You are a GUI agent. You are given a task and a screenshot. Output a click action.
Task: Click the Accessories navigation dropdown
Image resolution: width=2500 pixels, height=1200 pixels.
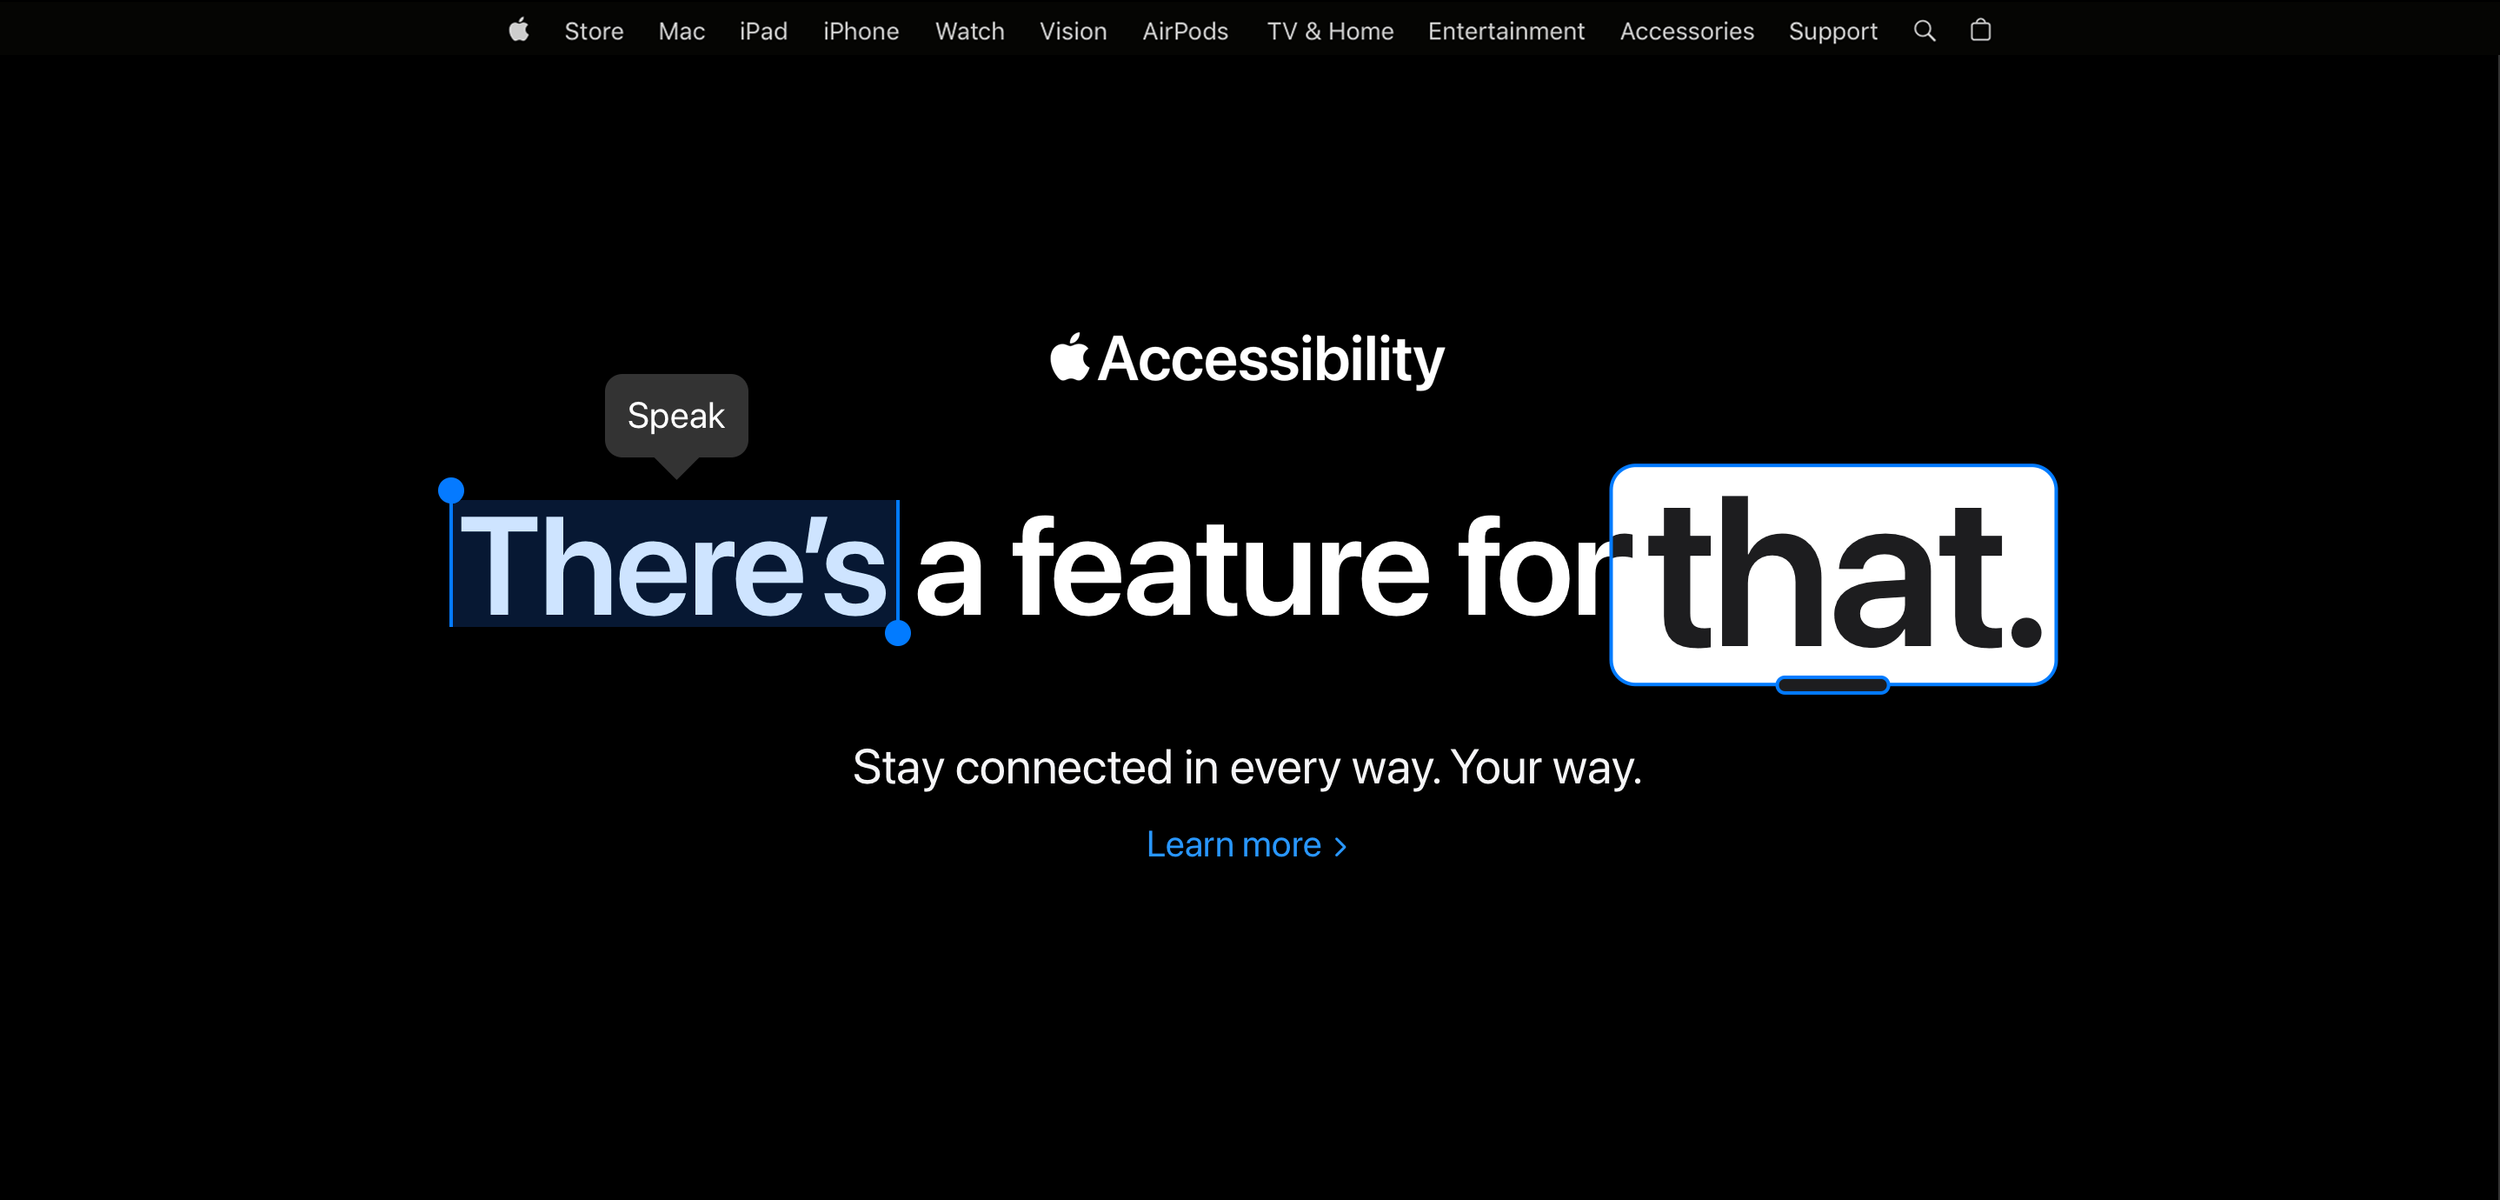(1687, 32)
